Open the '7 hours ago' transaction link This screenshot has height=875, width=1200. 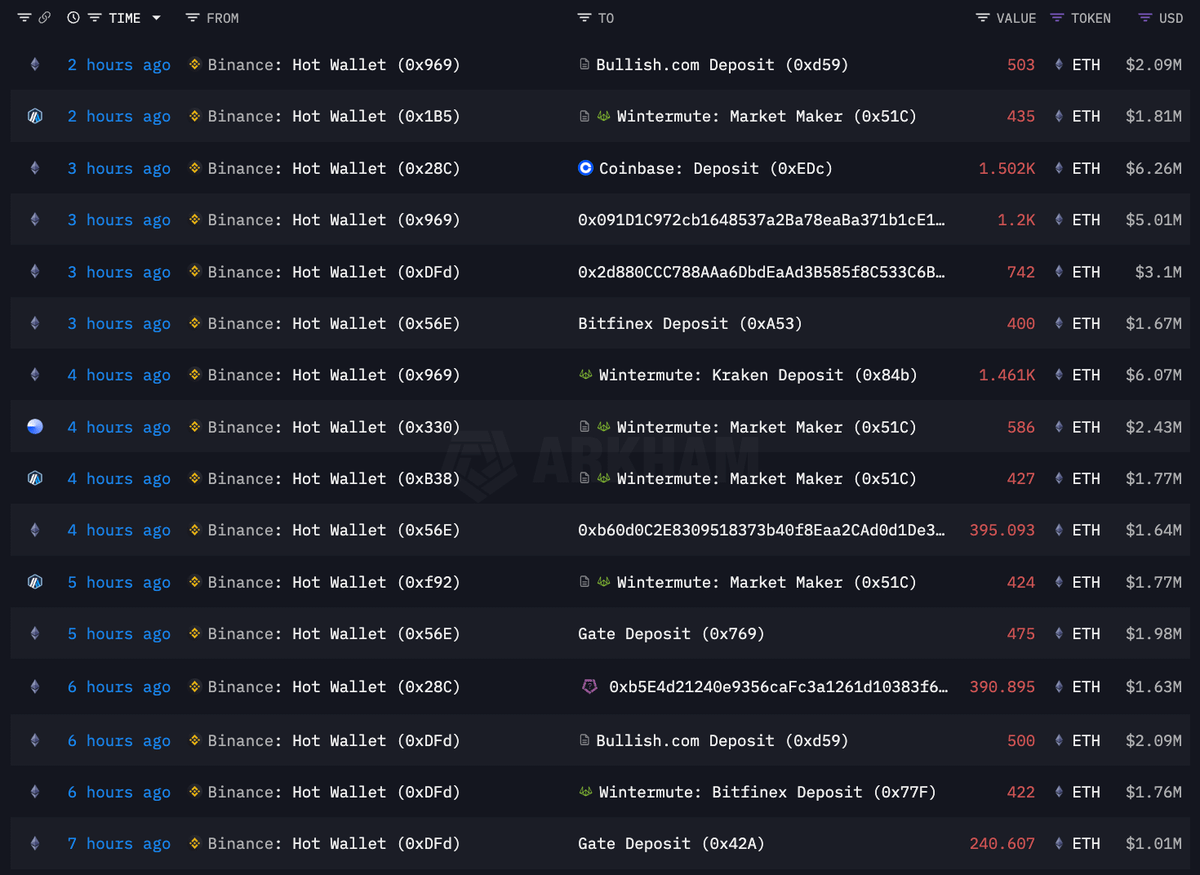119,844
